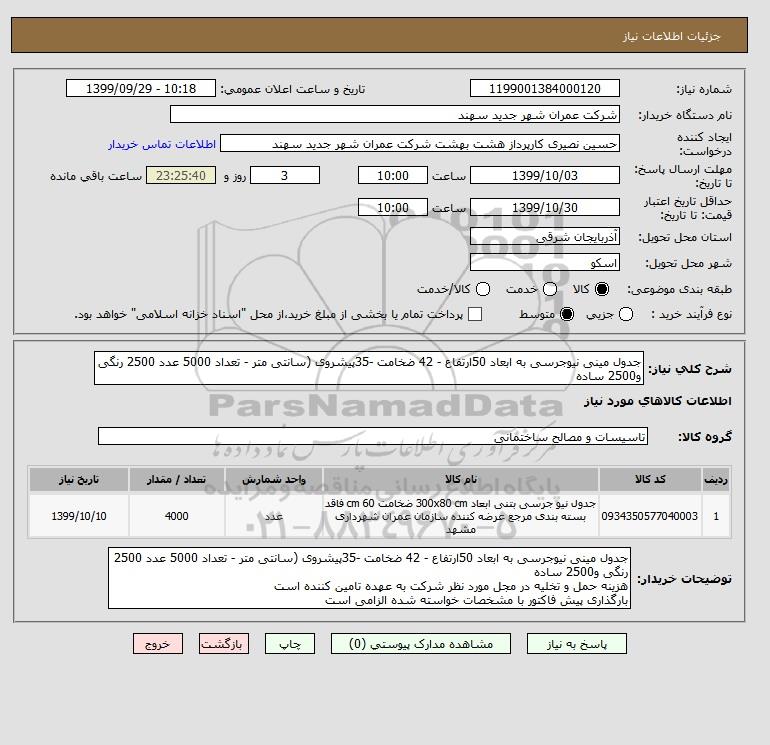Click the شماره نیاز number field
The width and height of the screenshot is (770, 745).
(545, 89)
